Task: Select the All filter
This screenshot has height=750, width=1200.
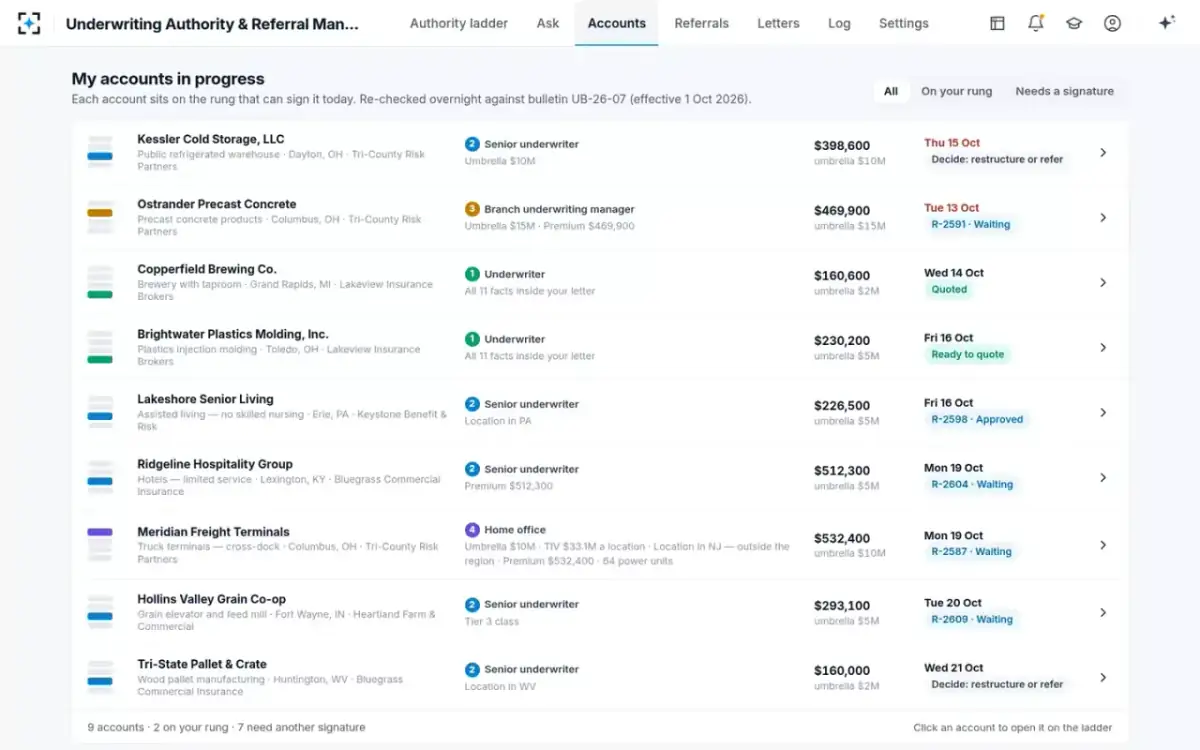Action: click(890, 91)
